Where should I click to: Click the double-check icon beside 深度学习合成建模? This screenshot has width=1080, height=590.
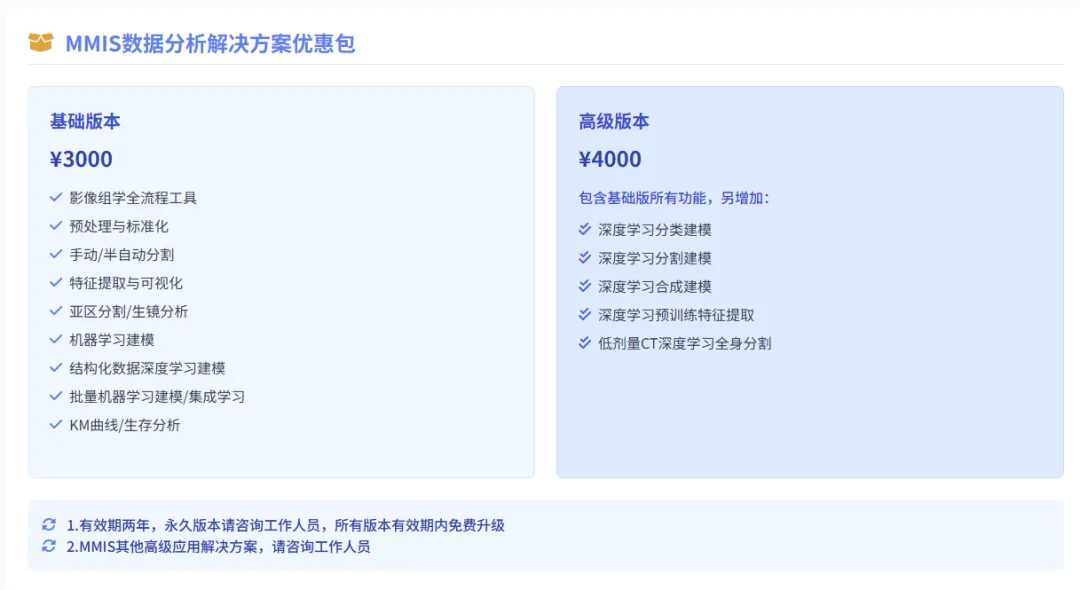pos(585,286)
